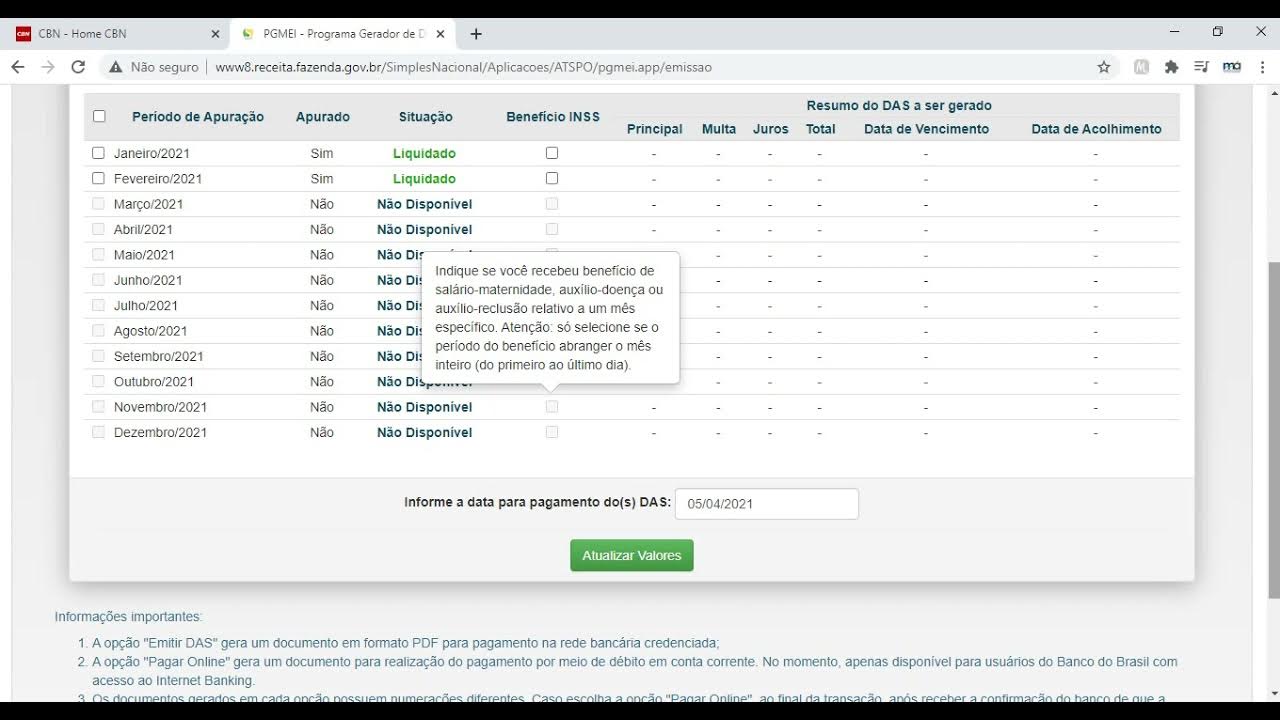Check the Janeiro/2021 period checkbox

98,153
